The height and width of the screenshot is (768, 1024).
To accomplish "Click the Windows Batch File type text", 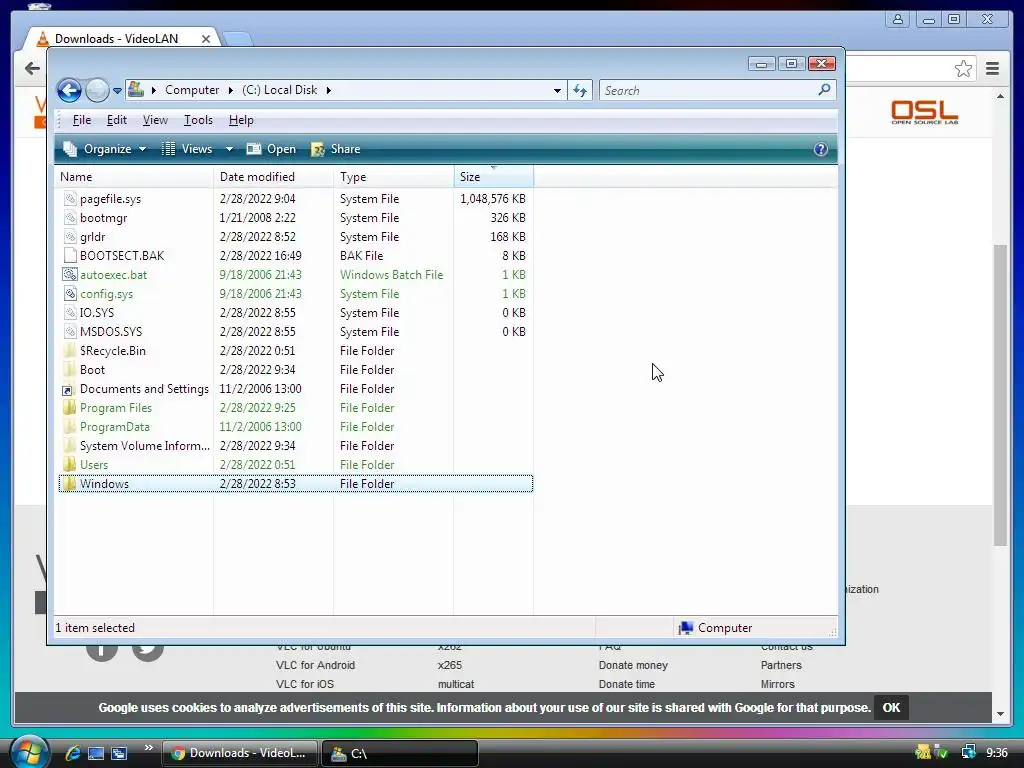I will [x=391, y=274].
